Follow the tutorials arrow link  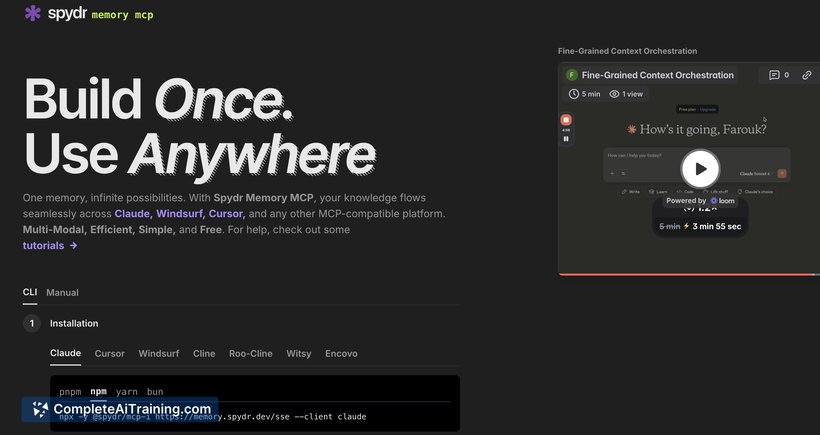click(x=50, y=245)
